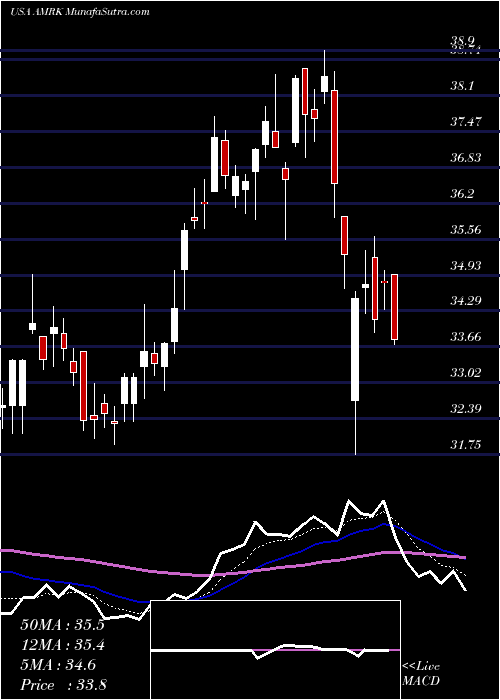This screenshot has height=700, width=500.
Task: Select the 34.29 price level label
Action: pos(466,300)
